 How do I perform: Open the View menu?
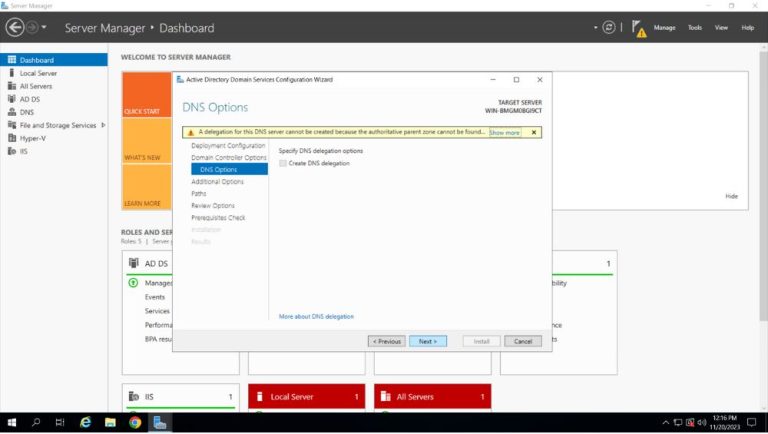click(721, 27)
